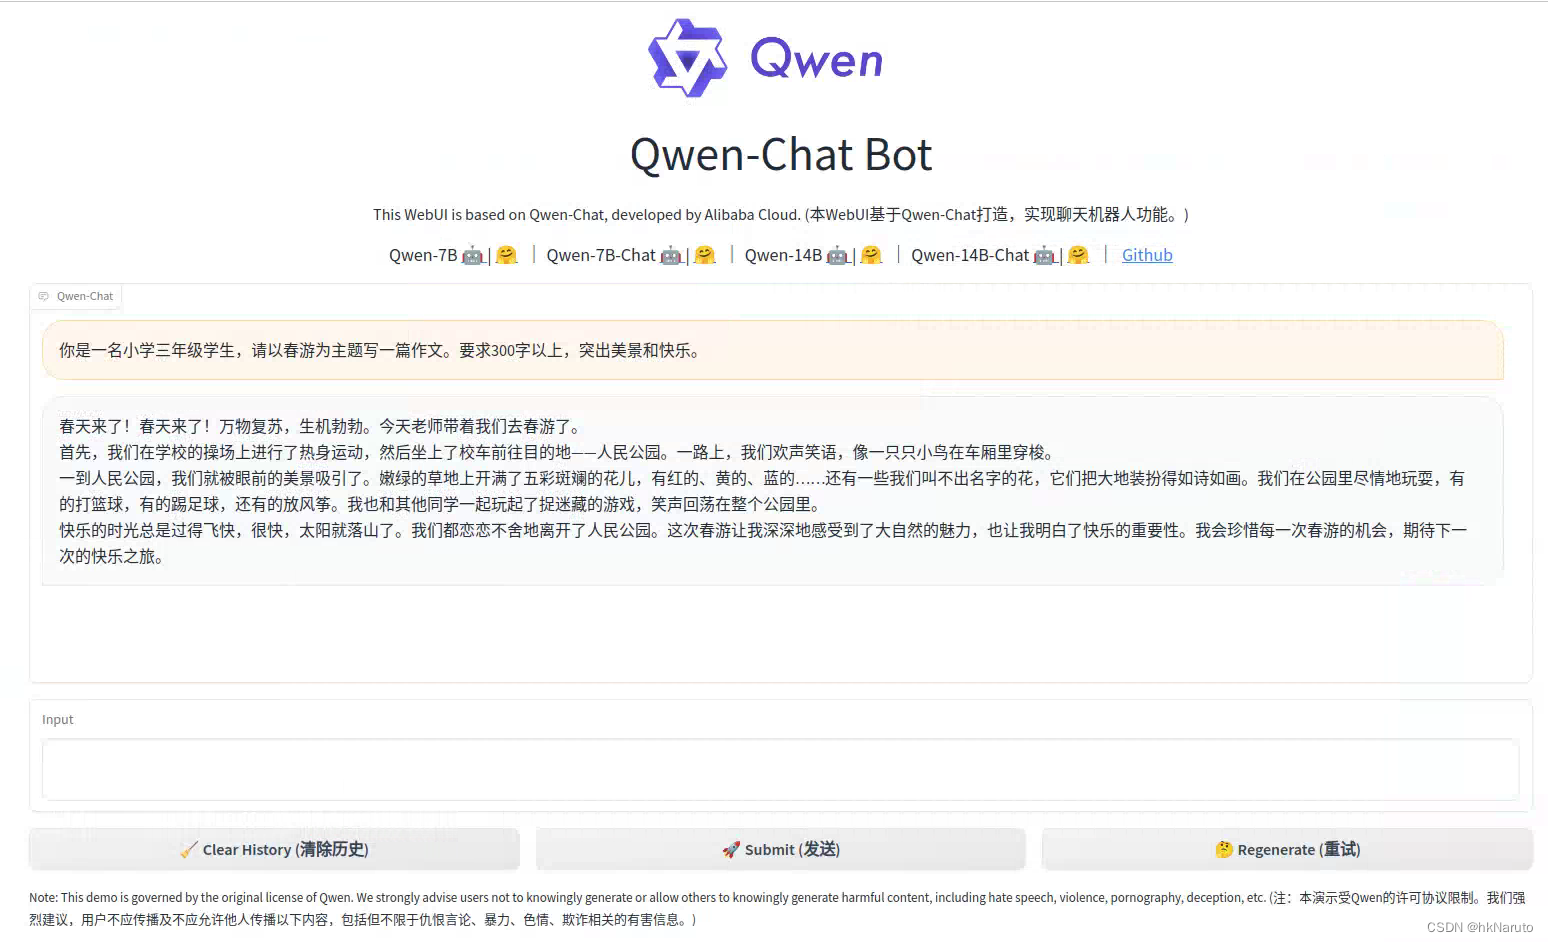Open the robot icon next to Qwen-14B-Chat
The height and width of the screenshot is (942, 1548).
click(x=1044, y=256)
